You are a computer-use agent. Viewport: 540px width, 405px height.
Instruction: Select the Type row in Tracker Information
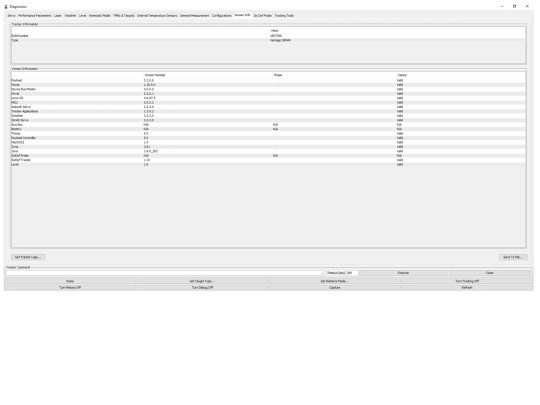268,40
